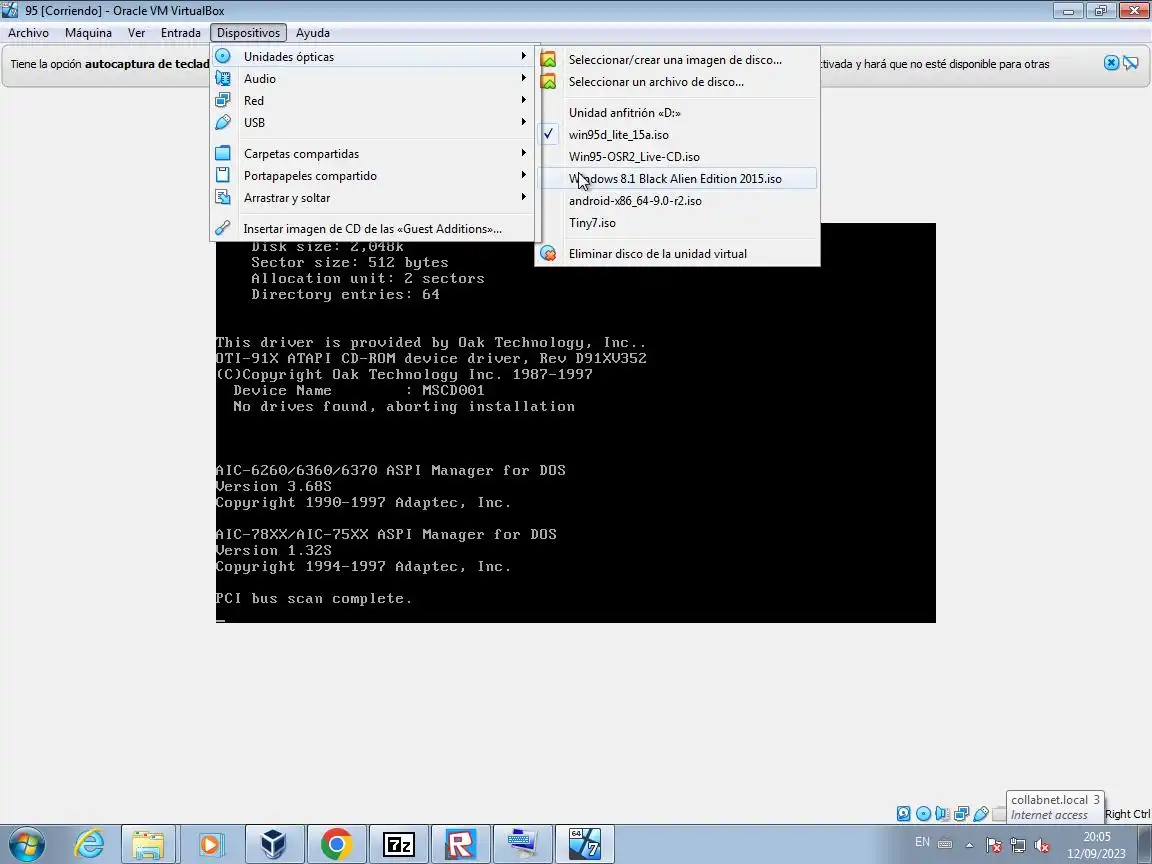Viewport: 1152px width, 864px height.
Task: Click the optical disc icon beside Unidades ópticas
Action: coord(223,56)
